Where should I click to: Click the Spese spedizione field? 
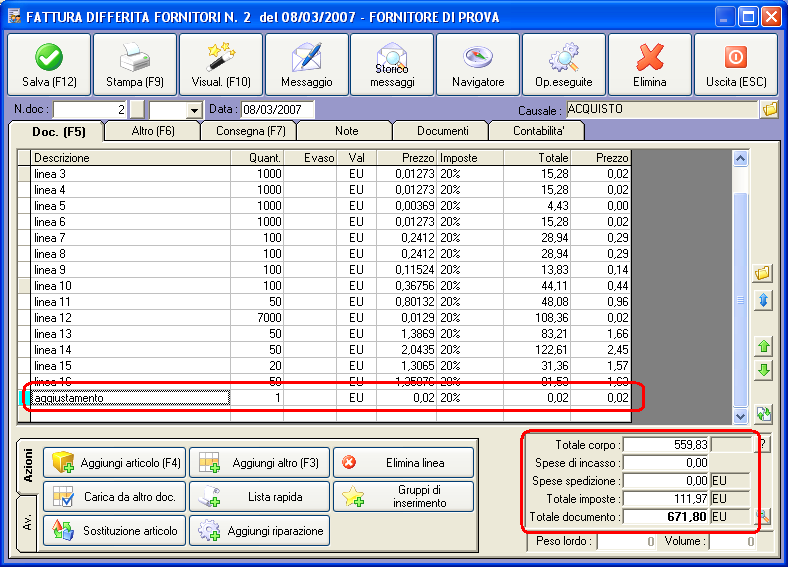(666, 481)
